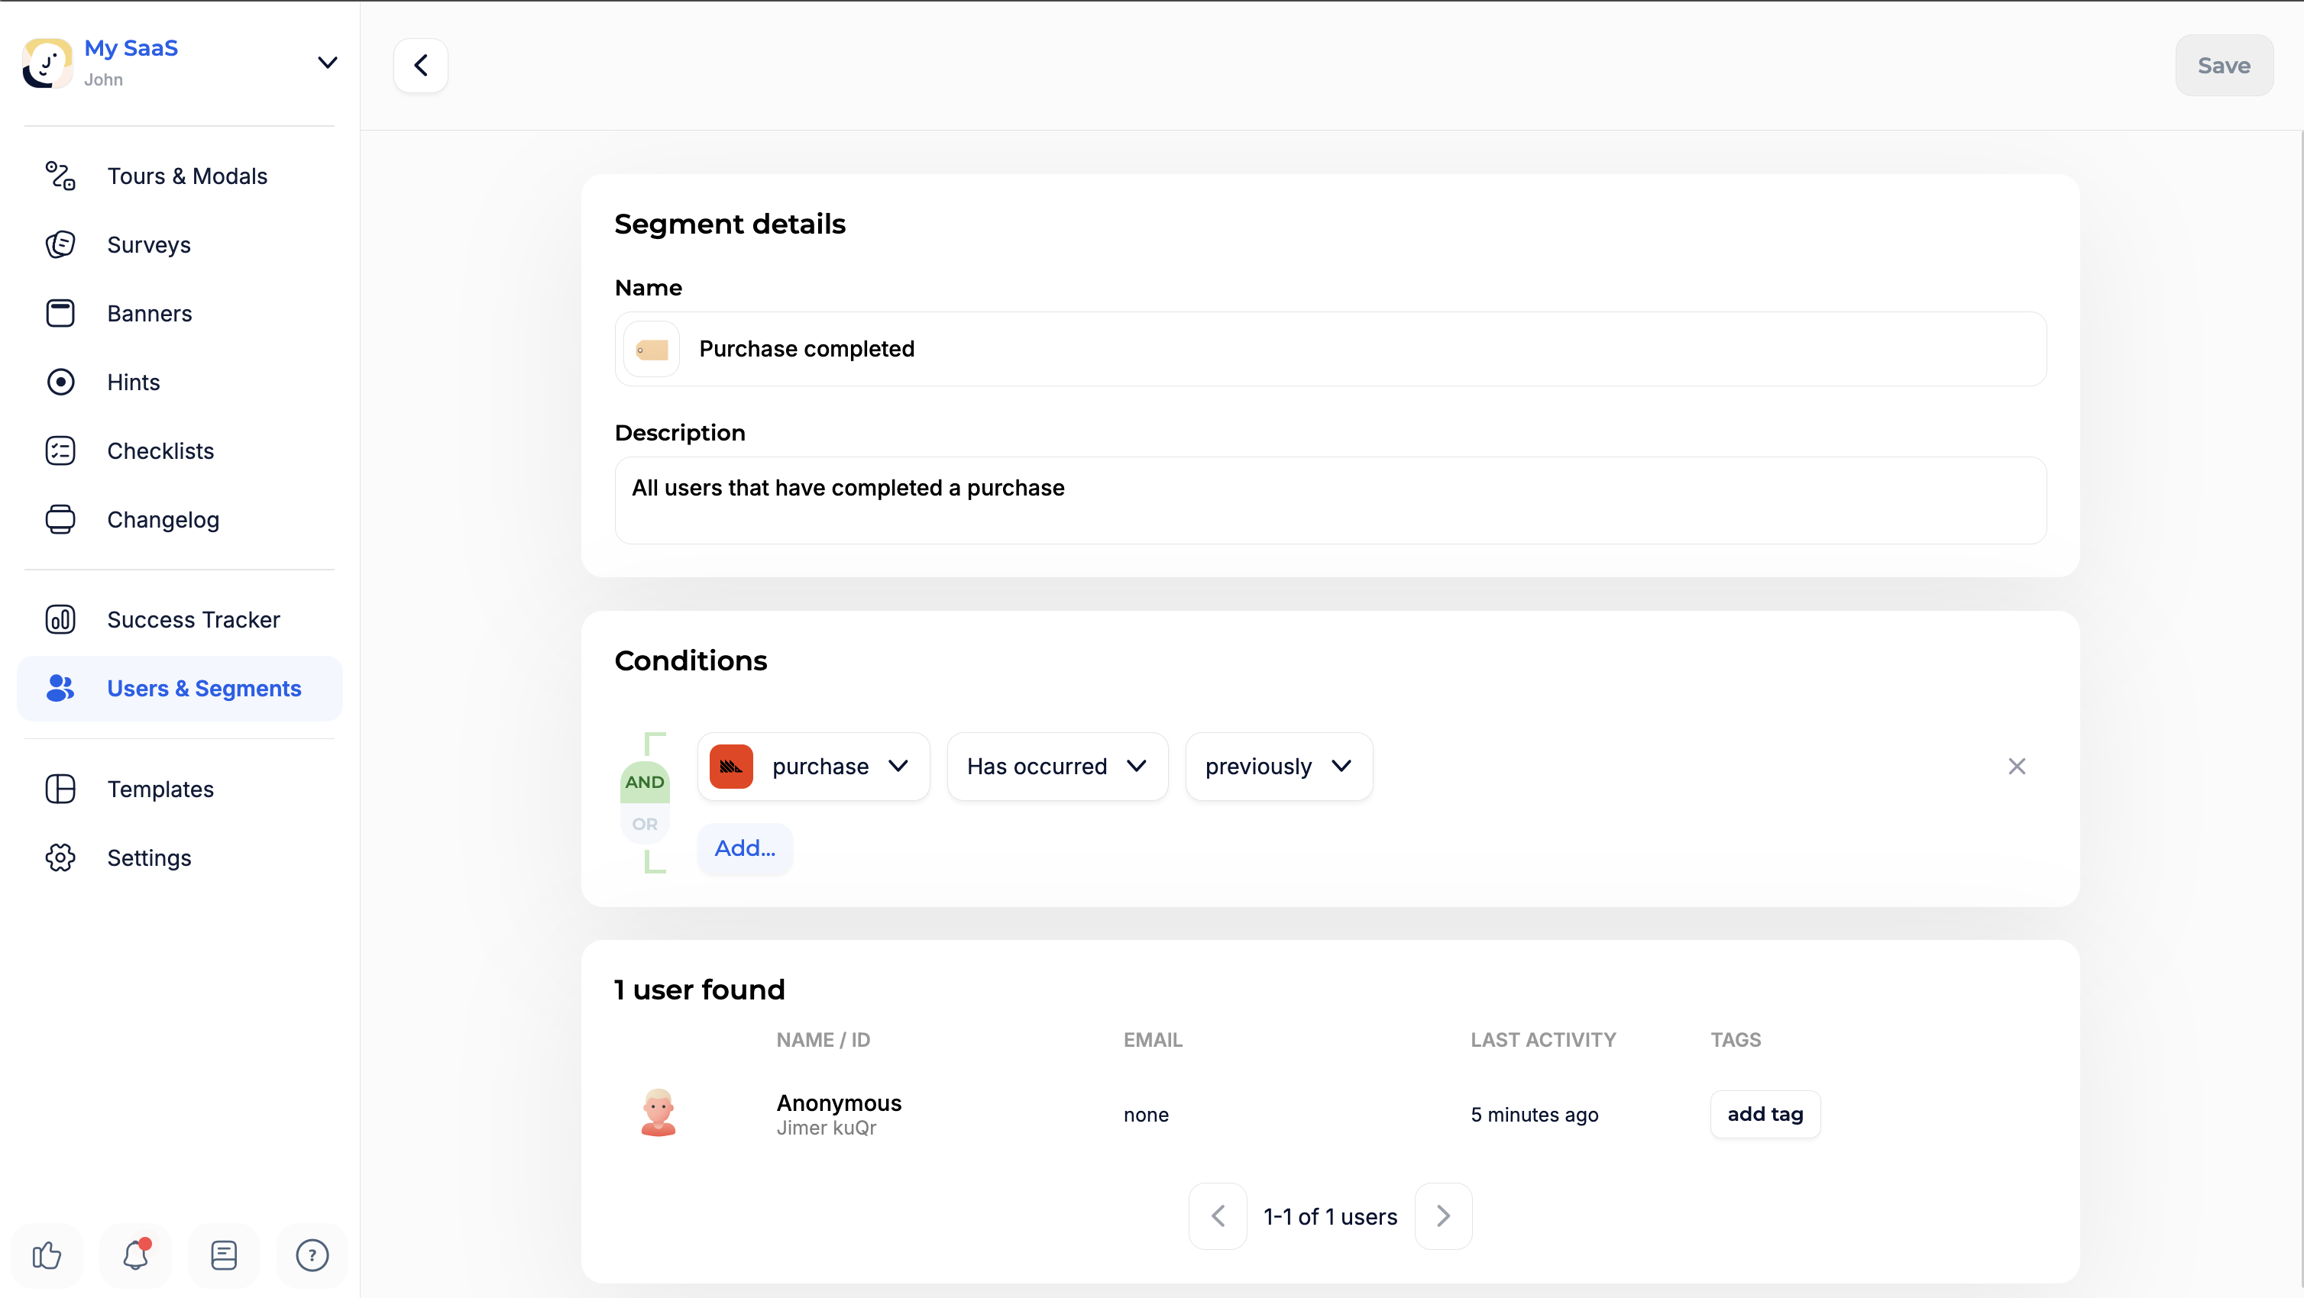
Task: Click the Save button
Action: click(x=2223, y=65)
